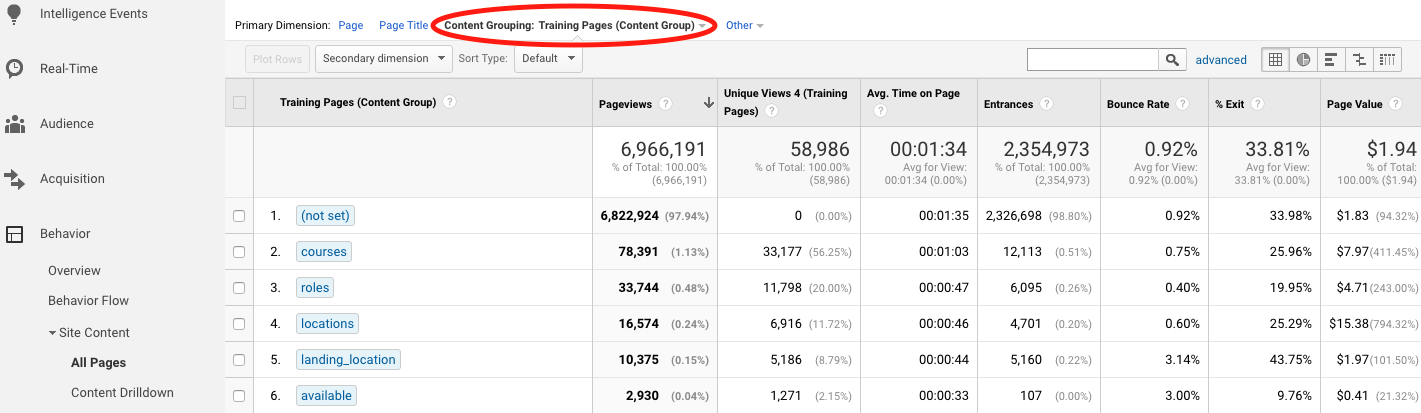
Task: Choose the performance bar view icon
Action: (x=1331, y=60)
